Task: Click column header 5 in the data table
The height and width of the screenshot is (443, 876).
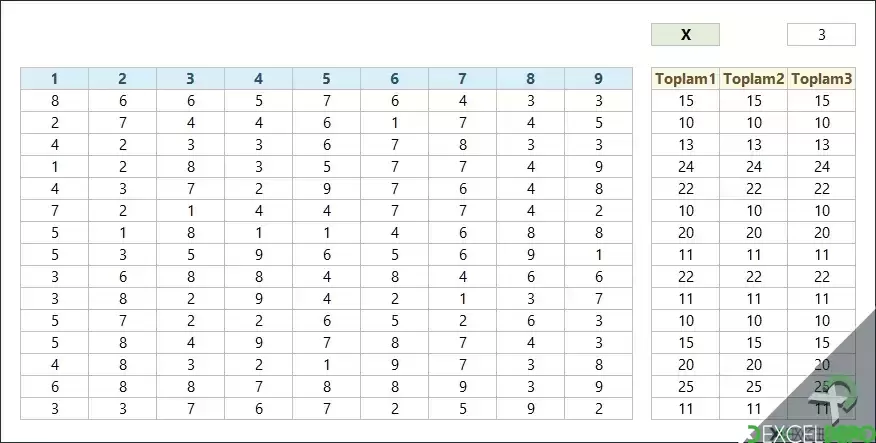Action: (x=326, y=79)
